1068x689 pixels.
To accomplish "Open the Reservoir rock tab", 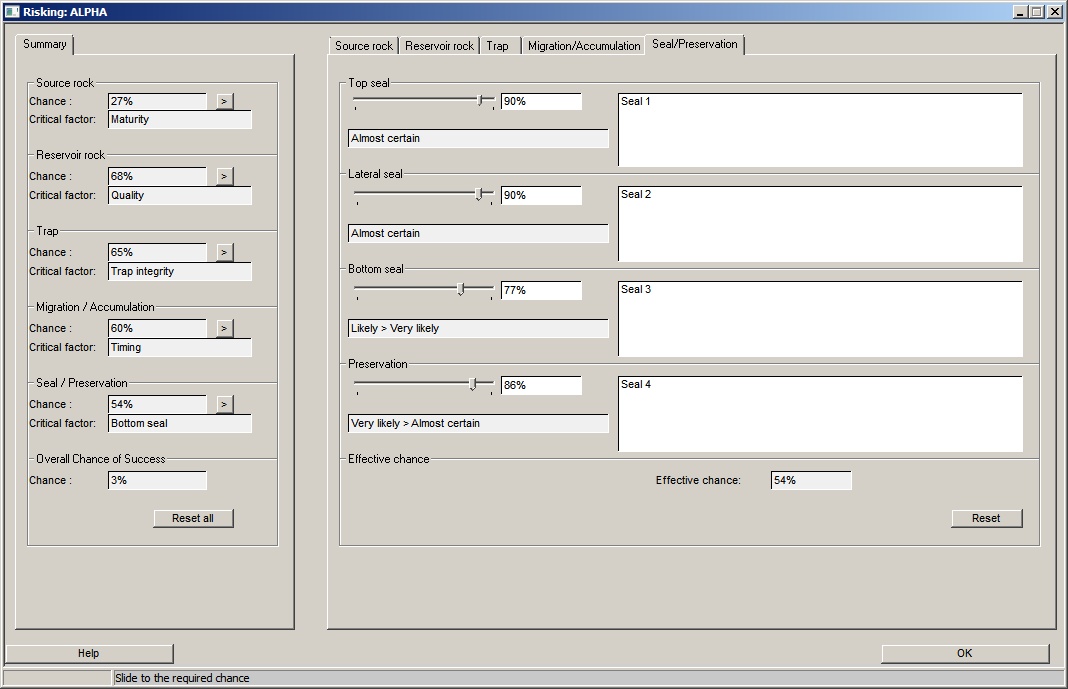I will point(439,46).
